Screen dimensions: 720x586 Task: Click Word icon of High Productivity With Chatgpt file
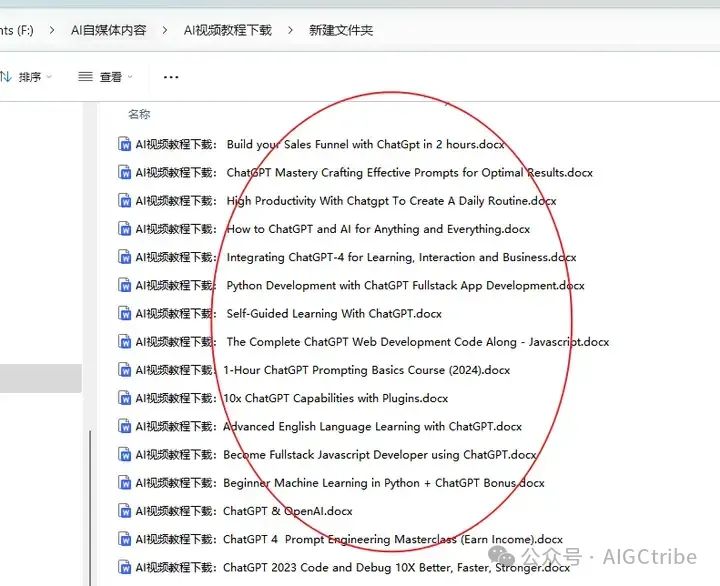pyautogui.click(x=124, y=200)
